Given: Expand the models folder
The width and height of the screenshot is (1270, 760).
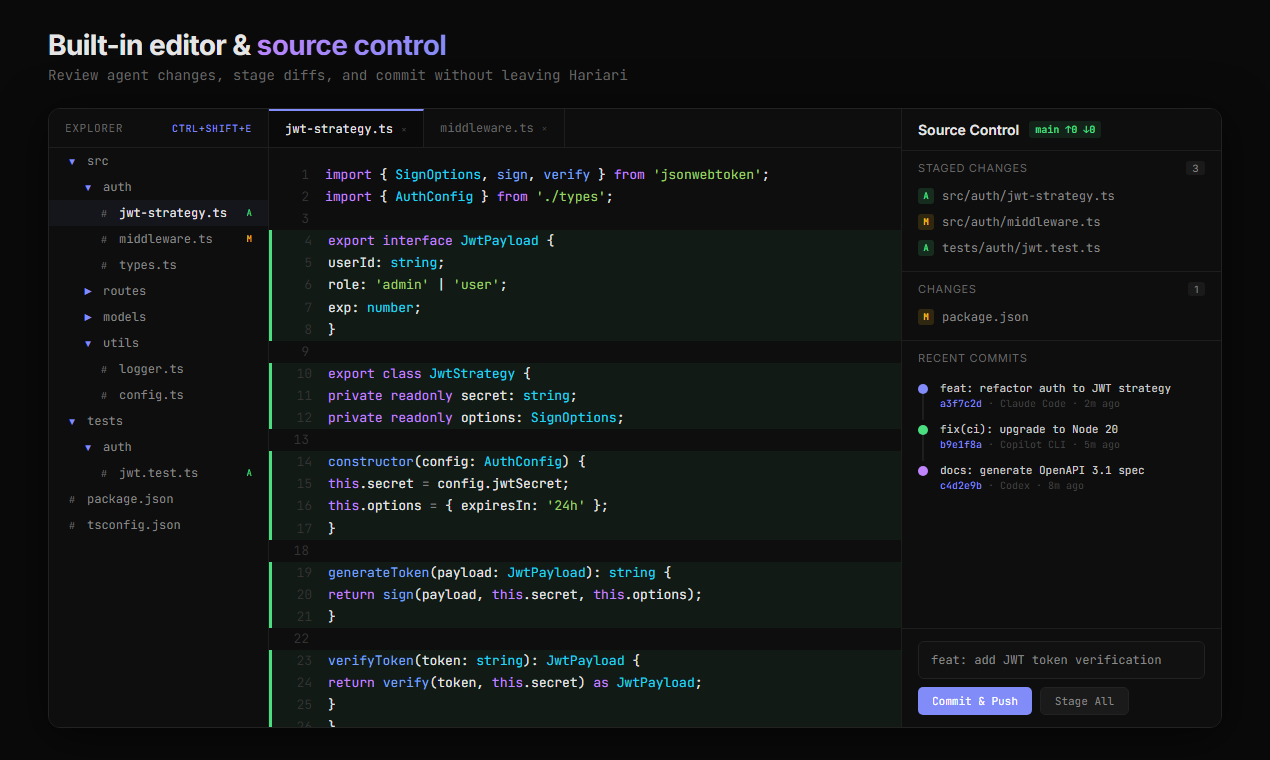Looking at the screenshot, I should coord(88,317).
